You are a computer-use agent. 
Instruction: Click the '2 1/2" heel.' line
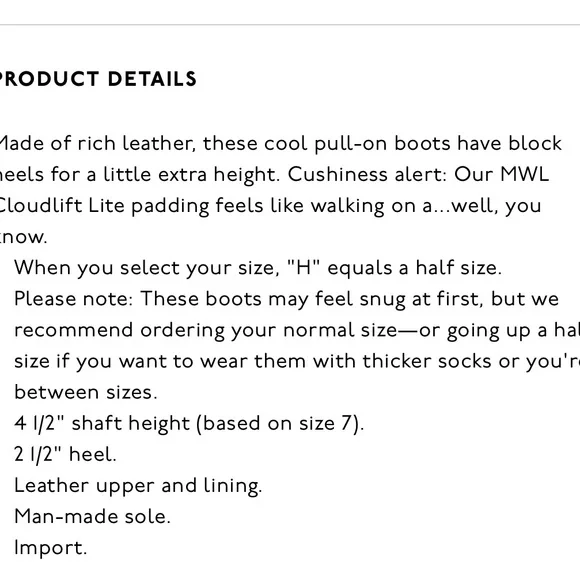pos(65,455)
